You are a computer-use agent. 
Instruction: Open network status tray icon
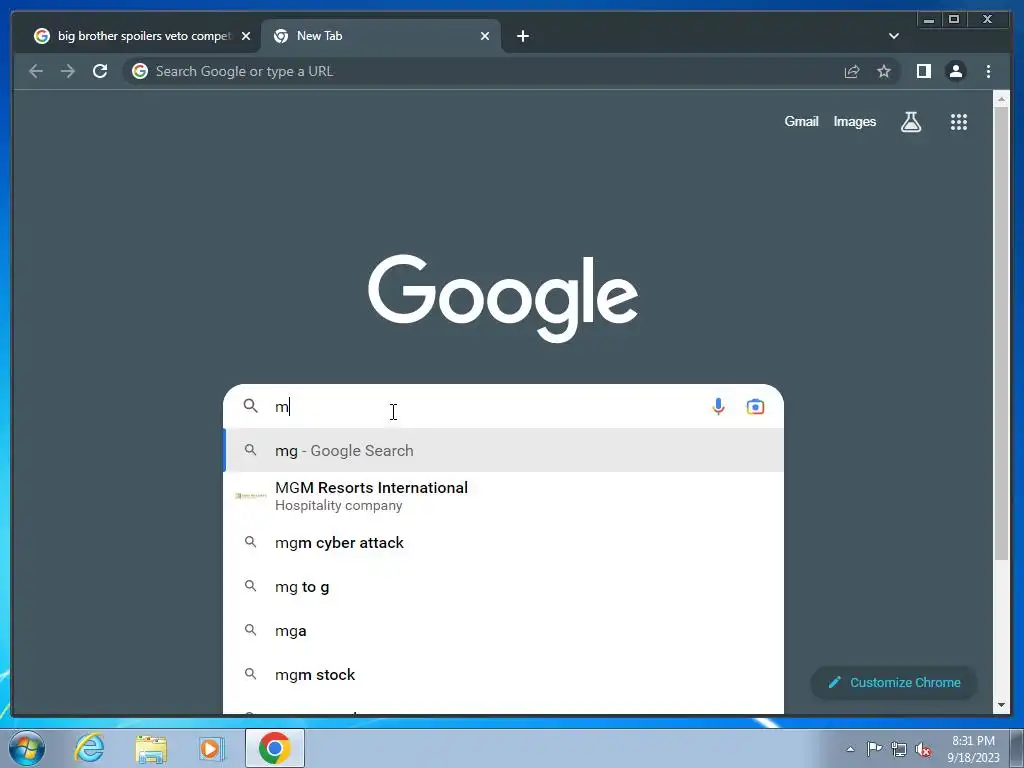coord(899,749)
